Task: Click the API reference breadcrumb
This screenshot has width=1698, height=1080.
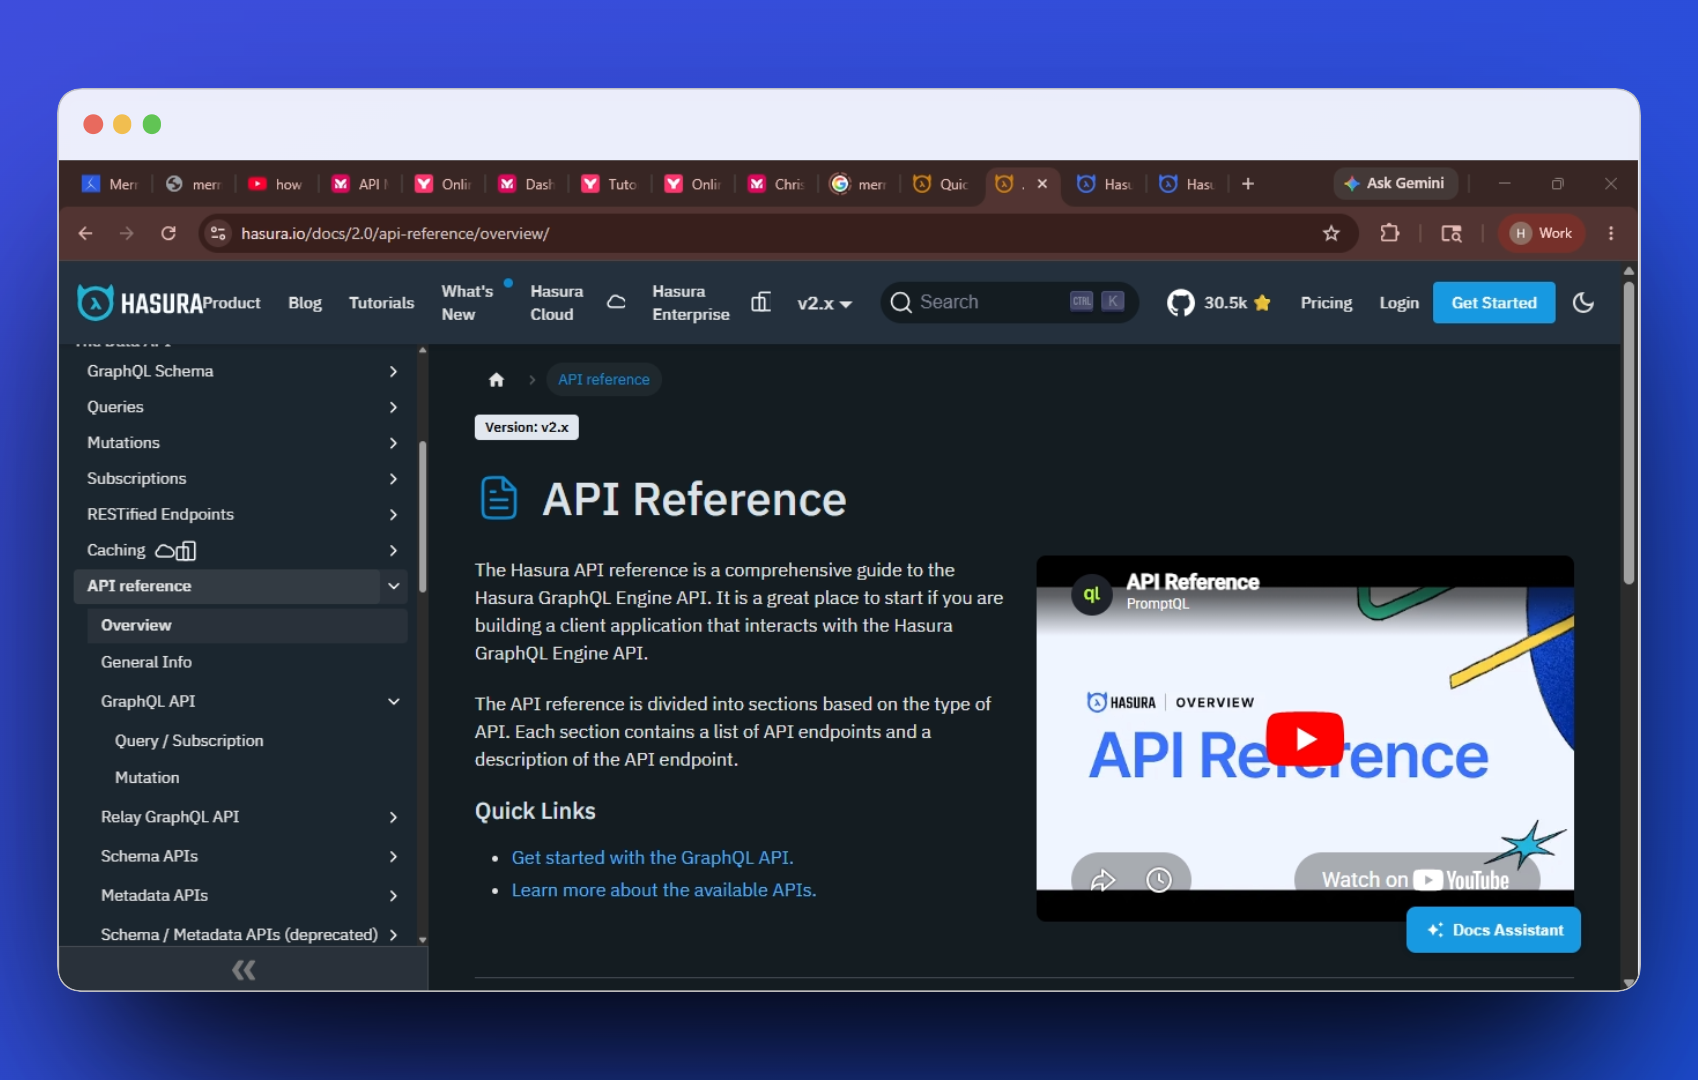Action: pyautogui.click(x=604, y=379)
